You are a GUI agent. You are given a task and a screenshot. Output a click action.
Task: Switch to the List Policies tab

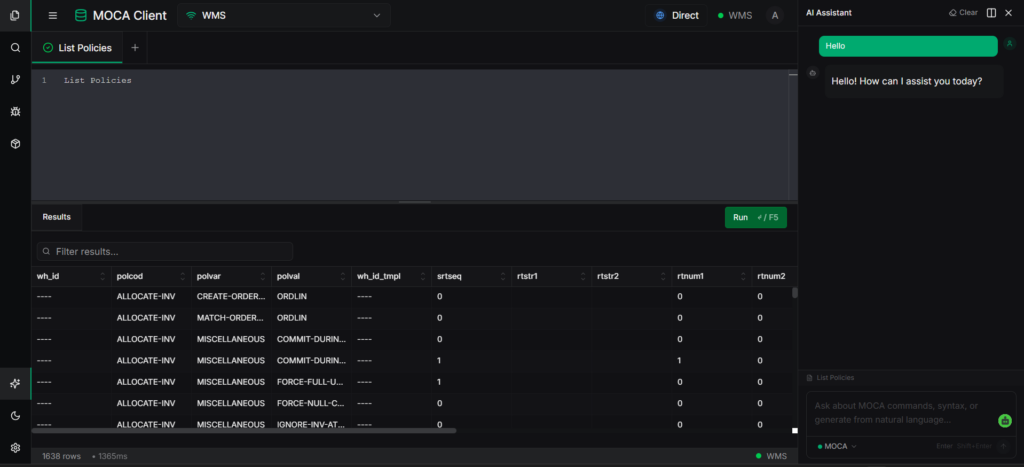[77, 48]
